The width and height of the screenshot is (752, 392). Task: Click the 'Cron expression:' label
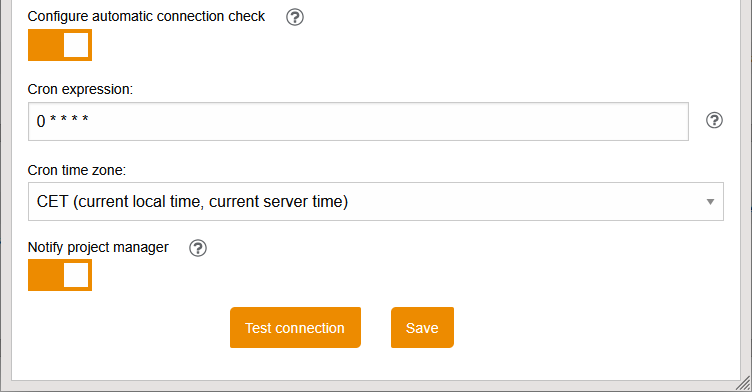(x=80, y=89)
